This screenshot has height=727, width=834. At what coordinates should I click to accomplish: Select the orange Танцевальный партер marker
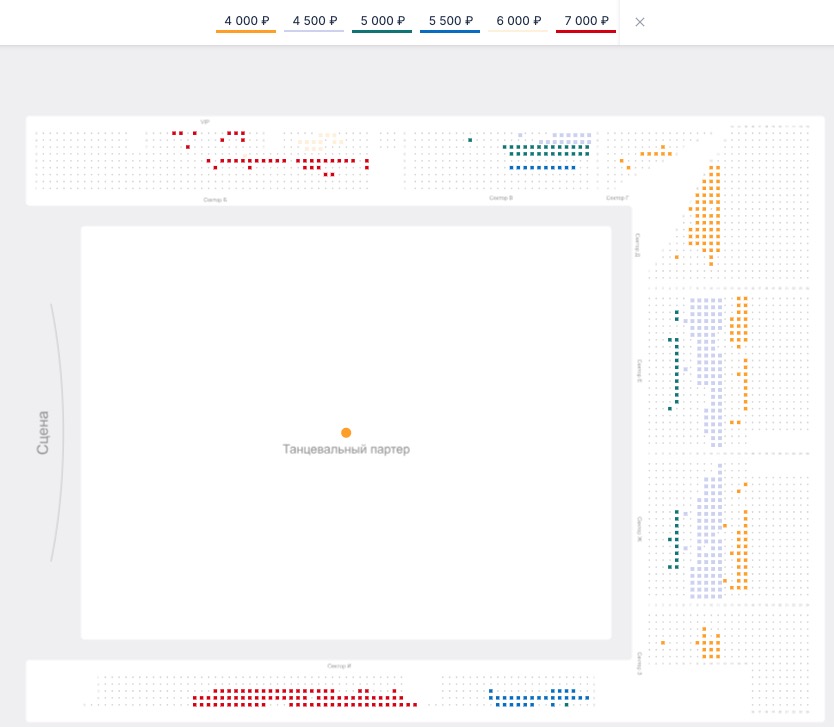pyautogui.click(x=346, y=433)
